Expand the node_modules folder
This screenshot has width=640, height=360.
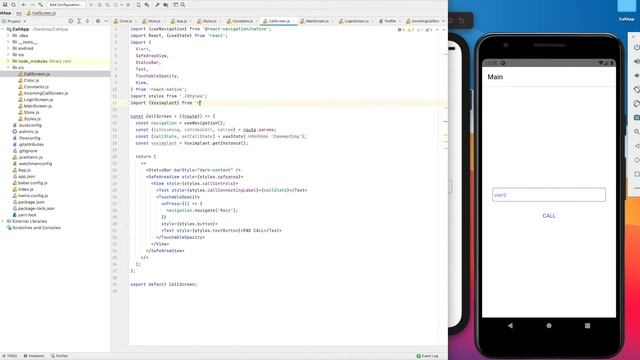pyautogui.click(x=8, y=61)
